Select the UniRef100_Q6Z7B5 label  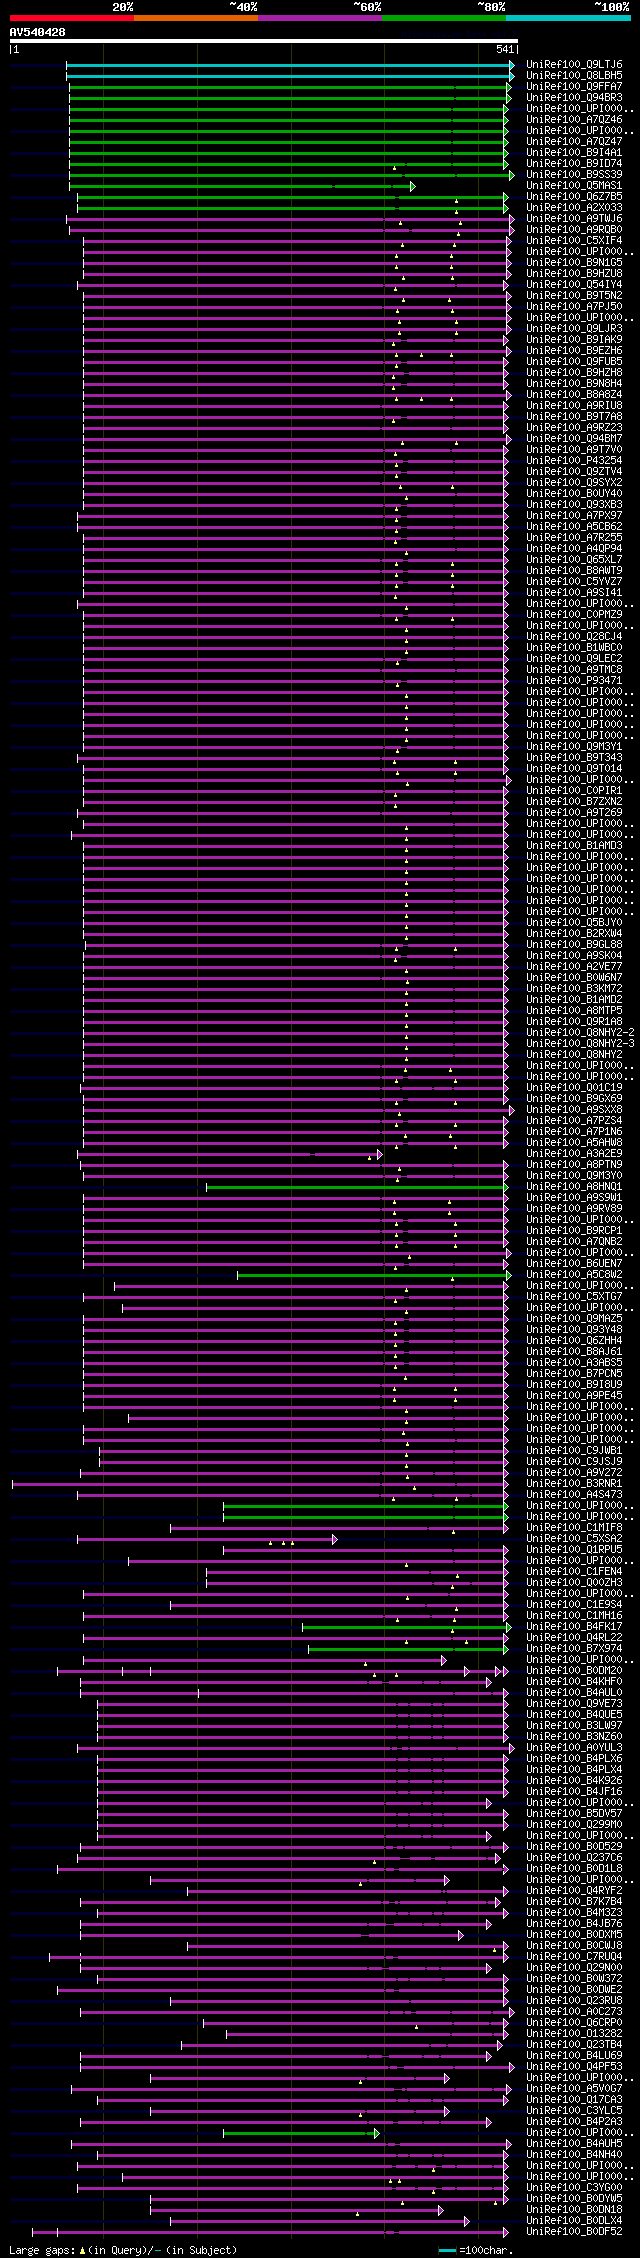(x=574, y=196)
